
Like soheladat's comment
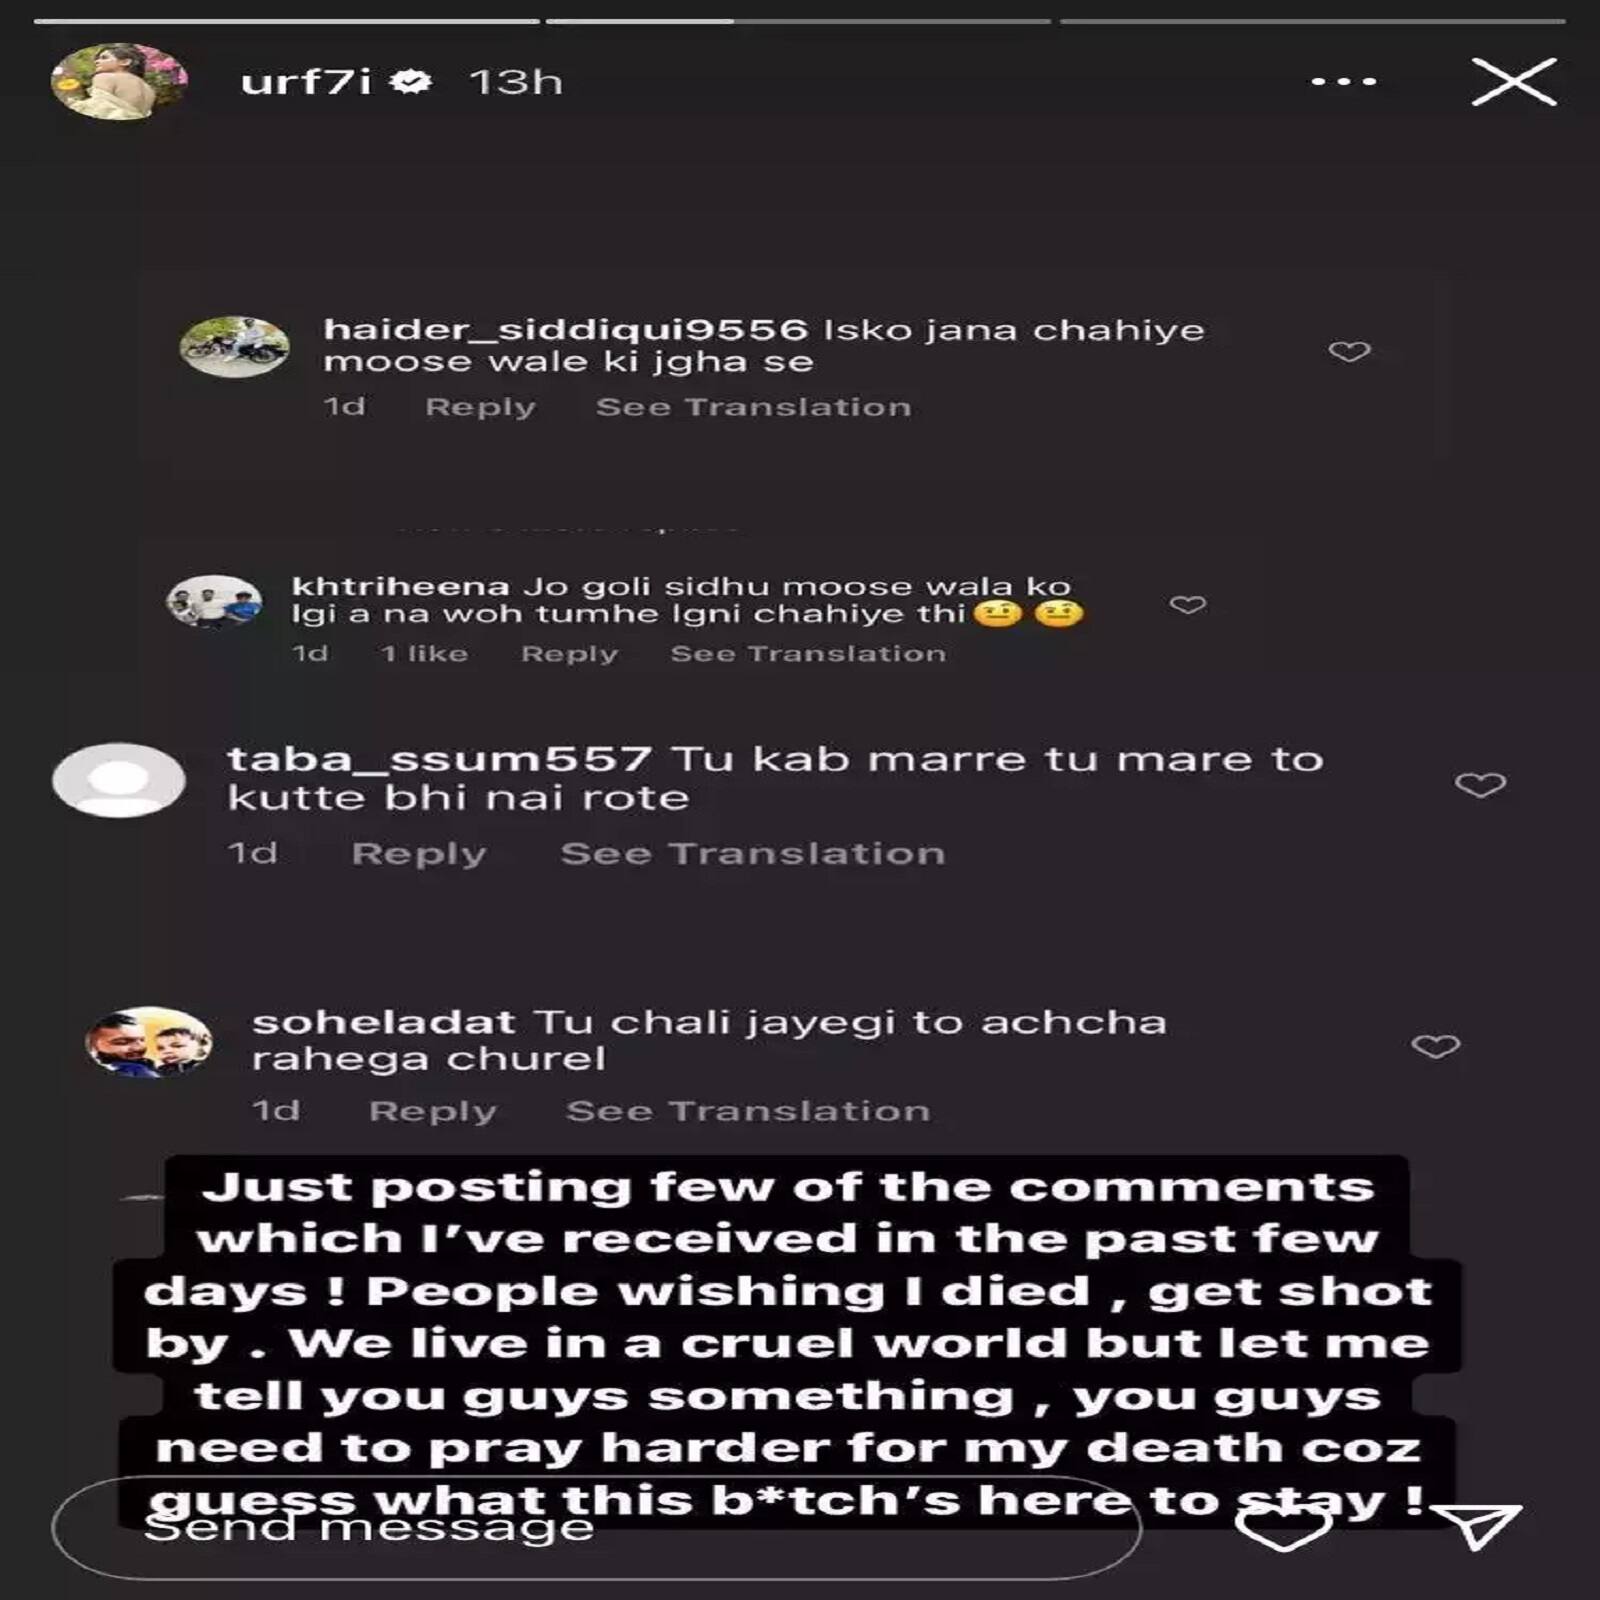click(x=1436, y=1046)
